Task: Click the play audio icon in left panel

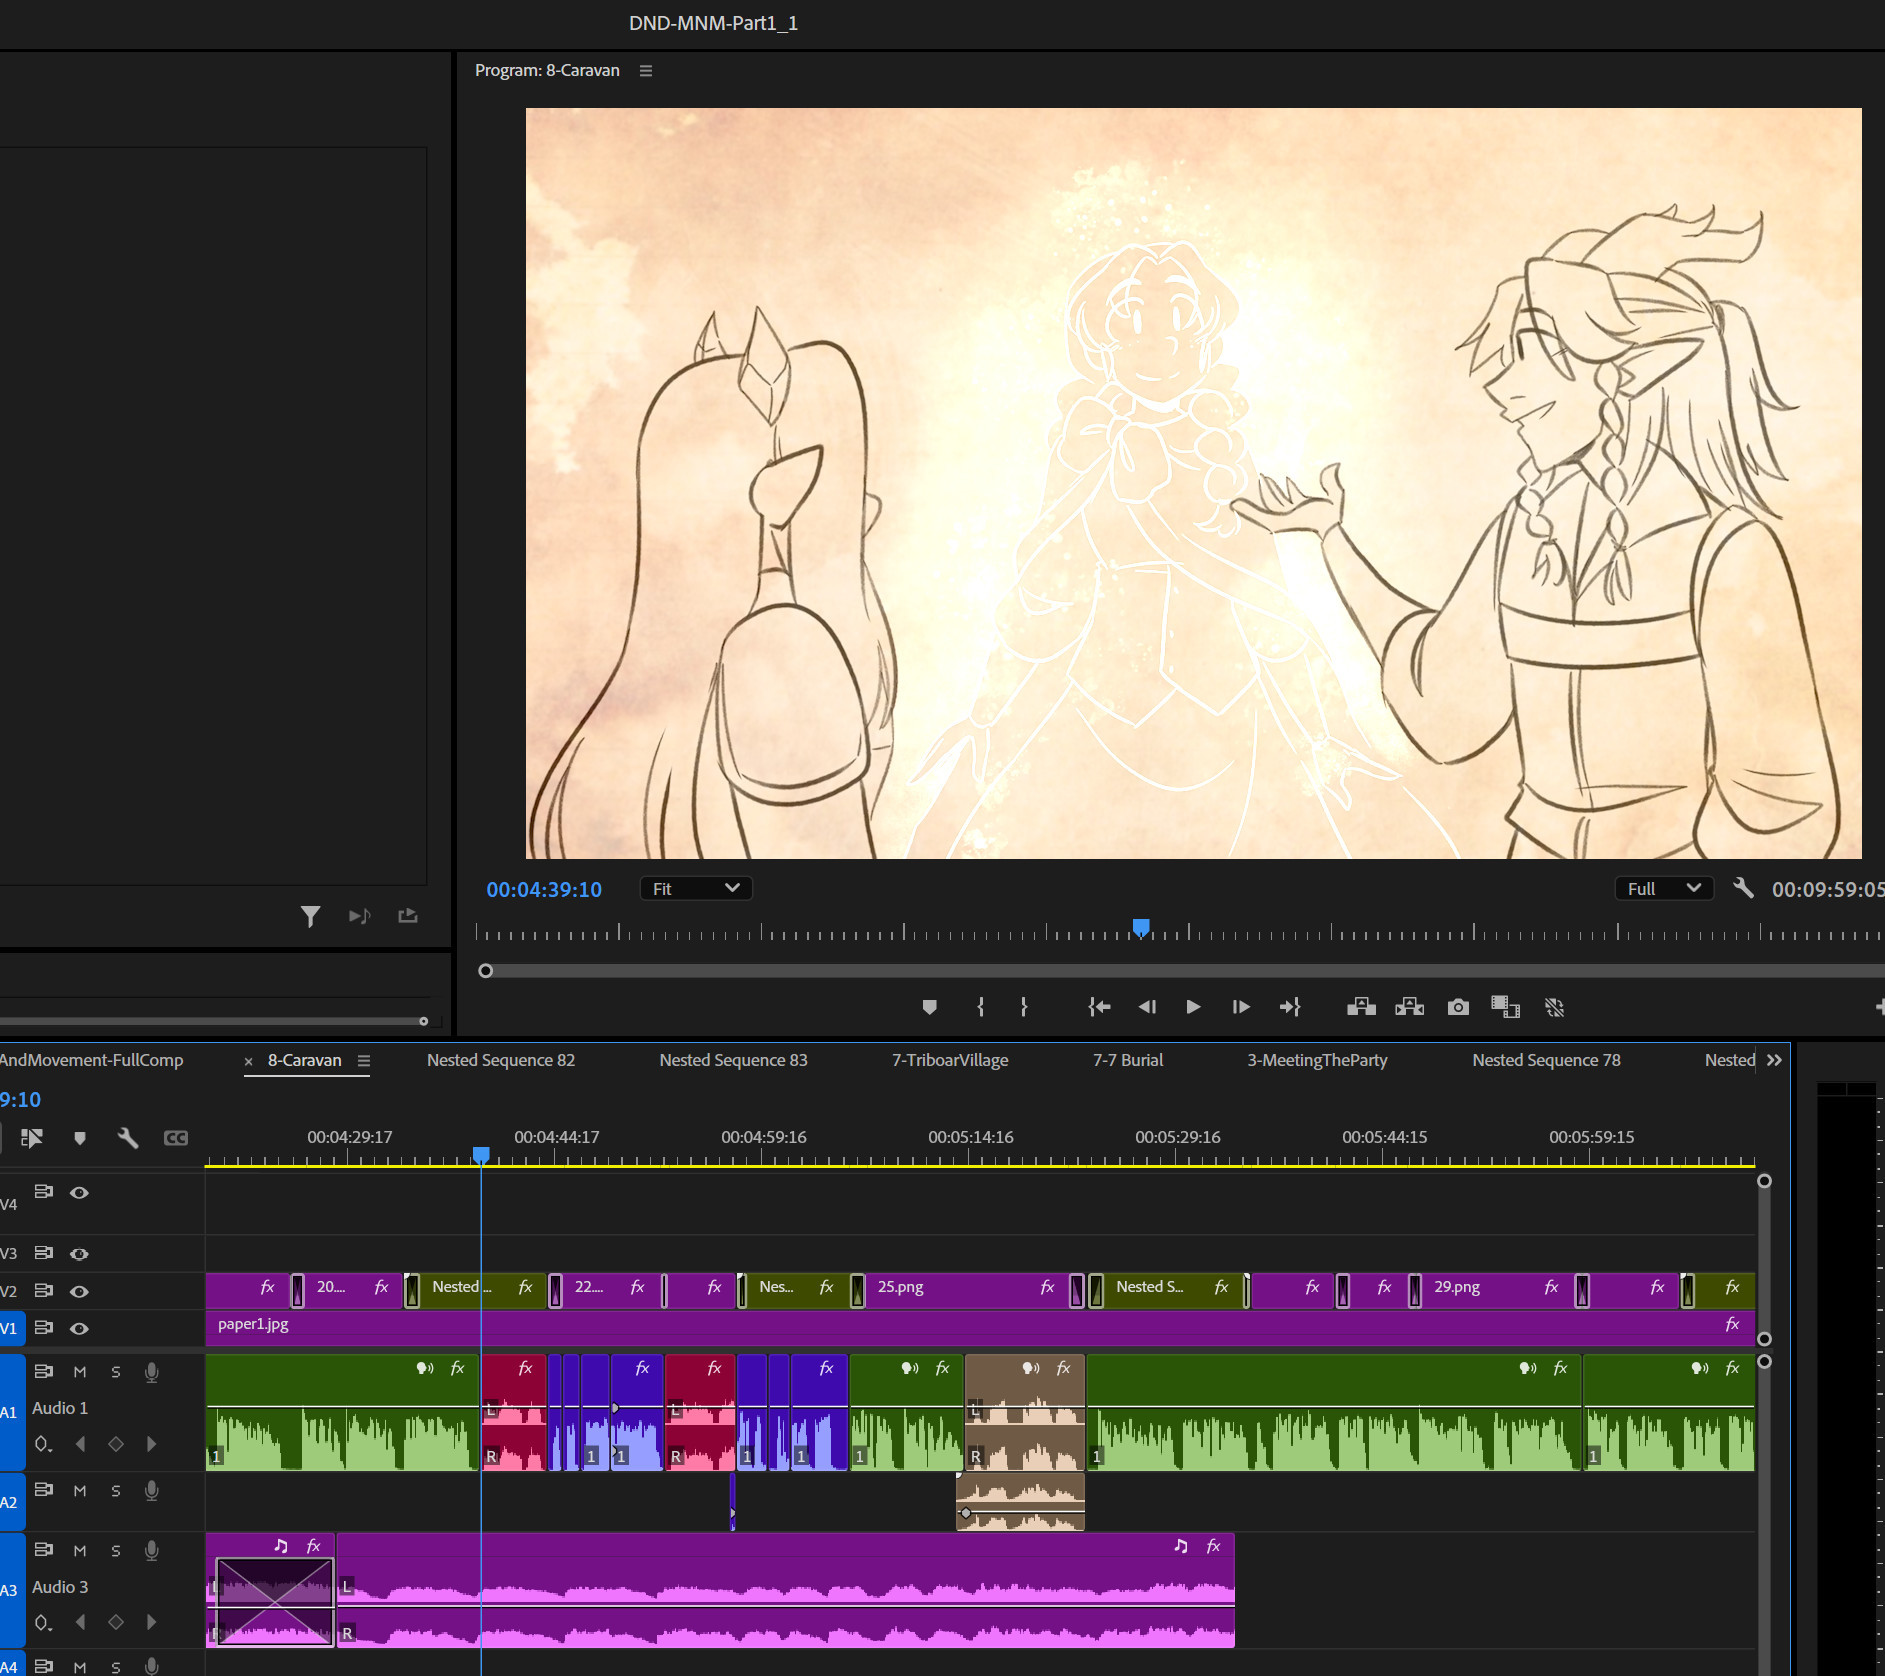Action: click(x=359, y=916)
